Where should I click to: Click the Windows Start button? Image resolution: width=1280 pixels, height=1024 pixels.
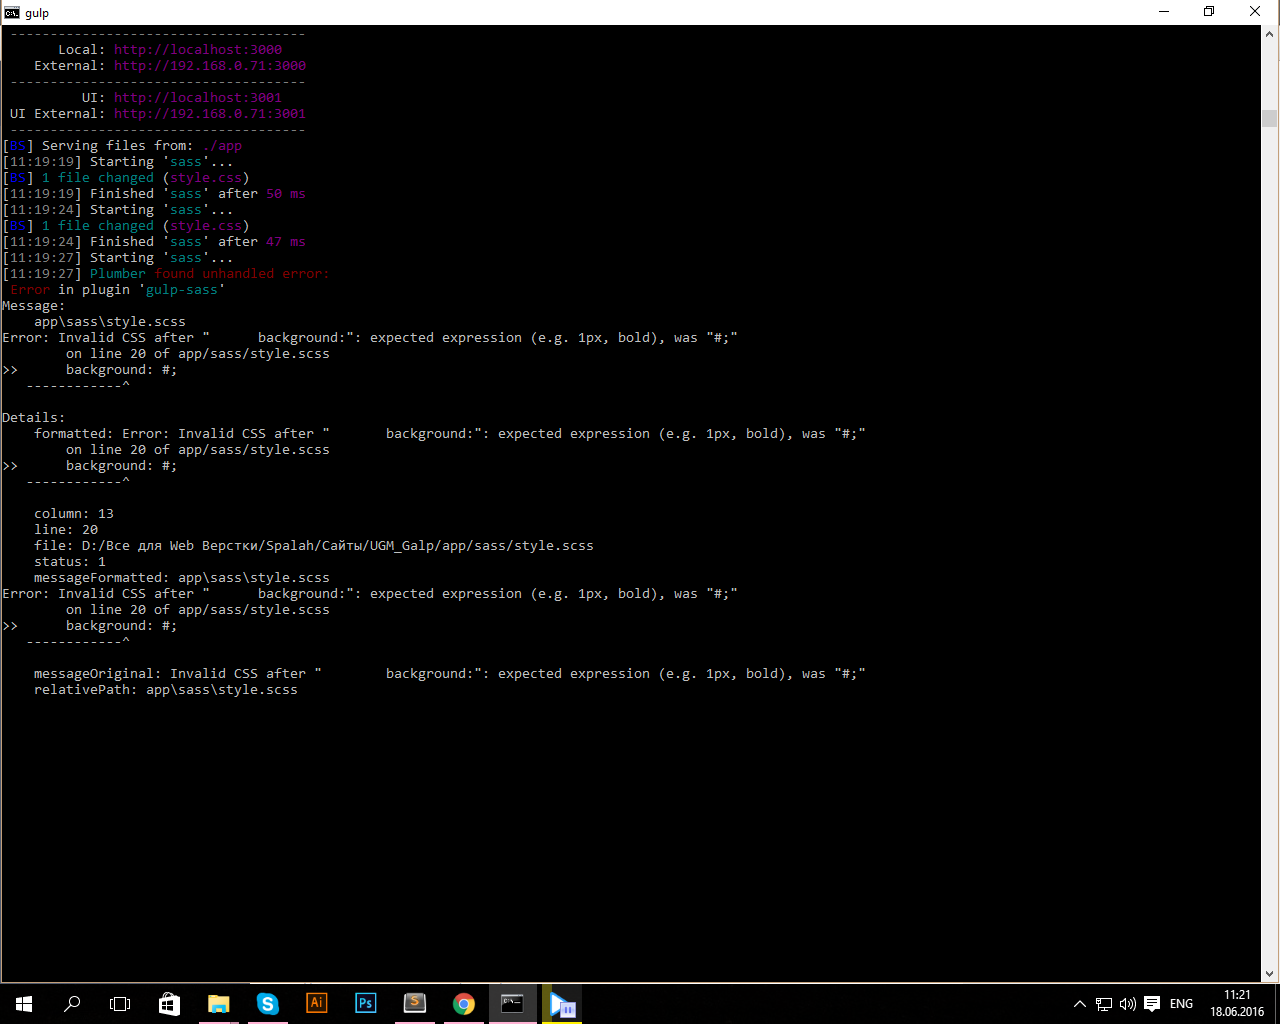(24, 1004)
